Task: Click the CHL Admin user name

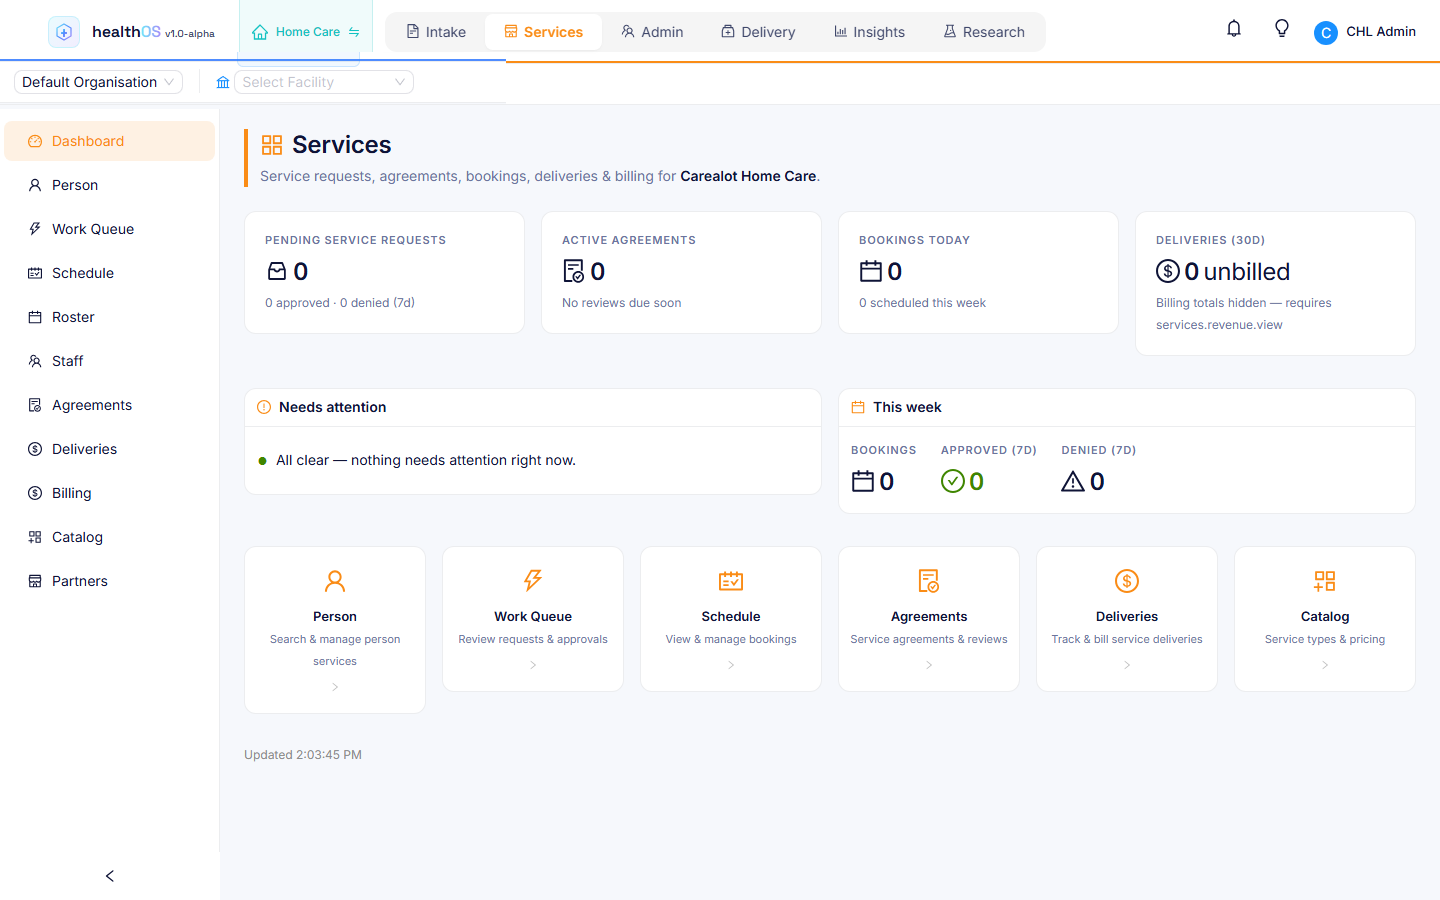Action: pyautogui.click(x=1381, y=31)
